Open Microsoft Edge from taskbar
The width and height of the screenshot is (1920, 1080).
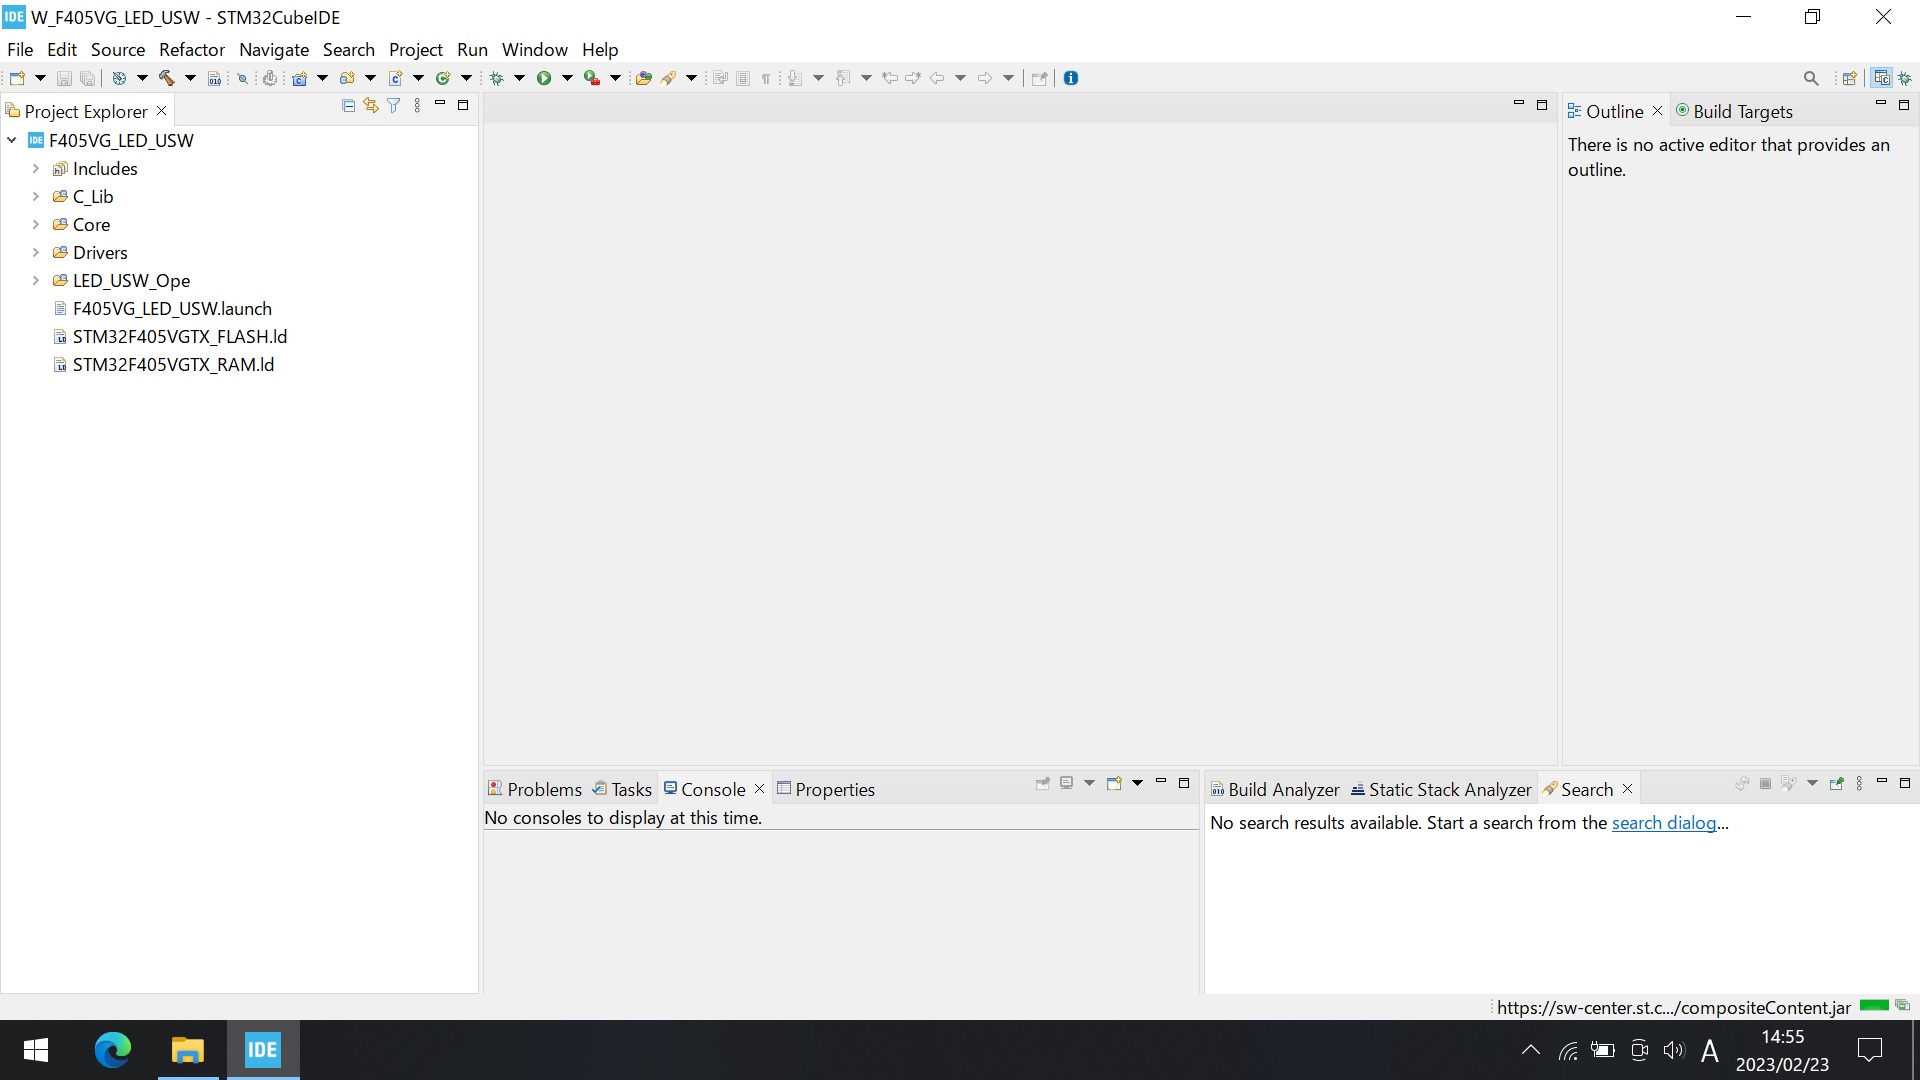click(112, 1050)
